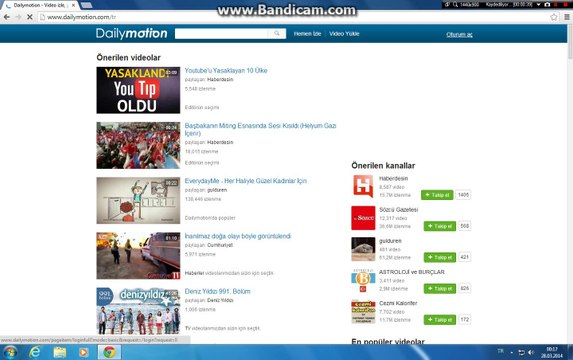
Task: Open Windows Start button
Action: pyautogui.click(x=10, y=352)
